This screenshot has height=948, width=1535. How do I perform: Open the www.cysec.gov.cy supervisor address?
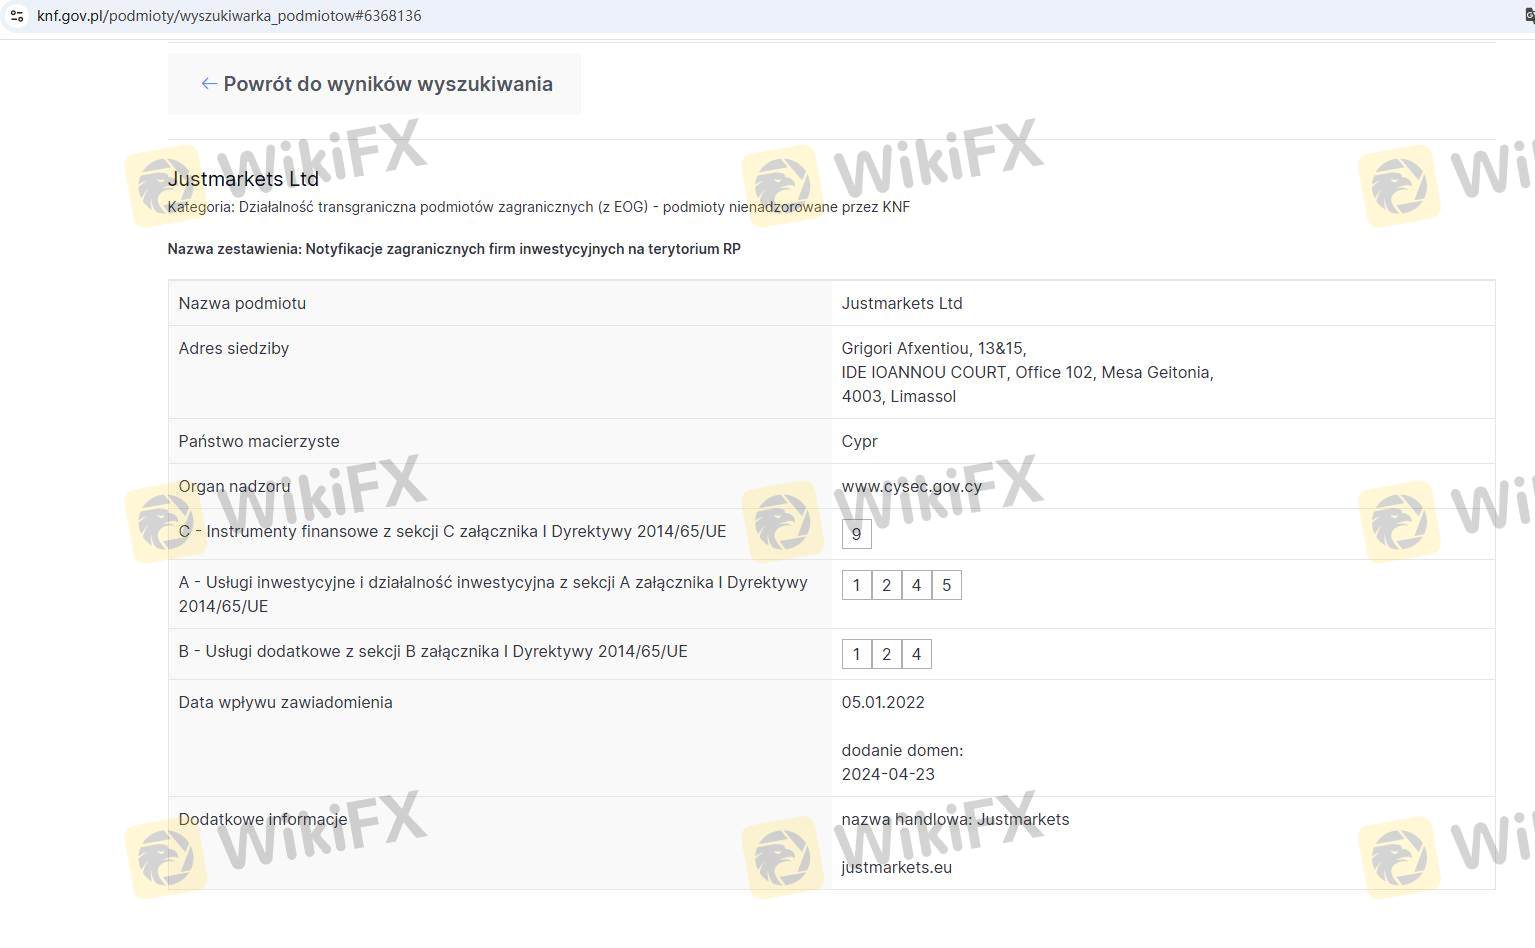(911, 486)
